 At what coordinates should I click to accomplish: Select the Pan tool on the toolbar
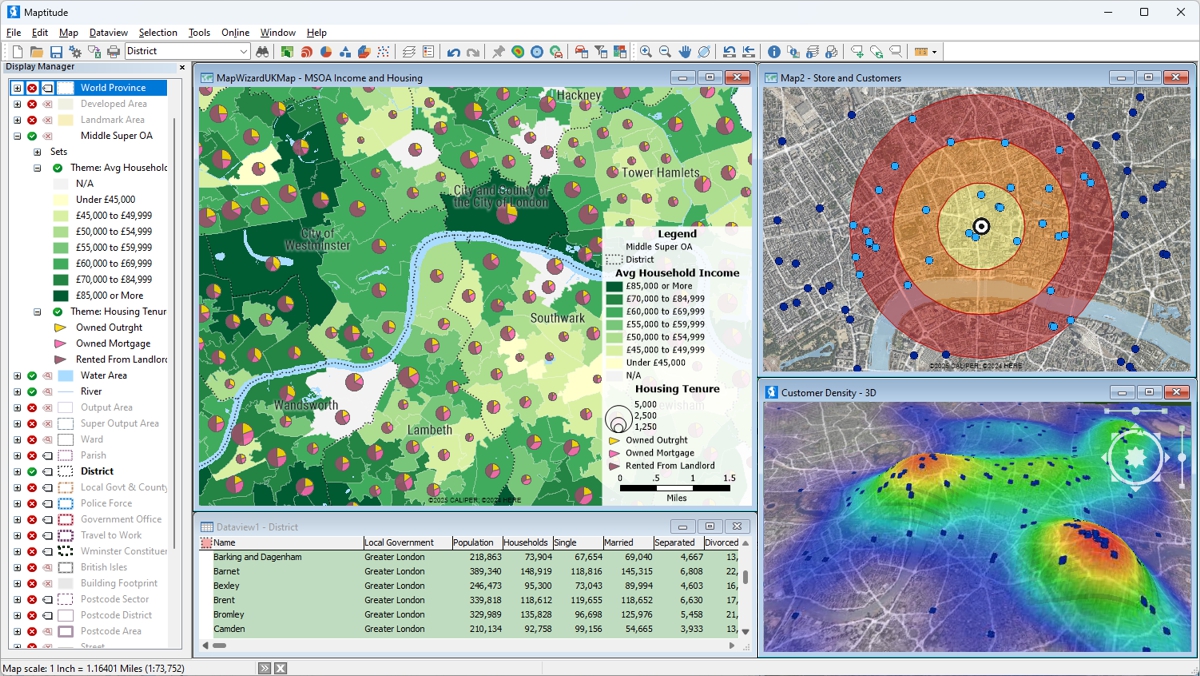coord(687,50)
